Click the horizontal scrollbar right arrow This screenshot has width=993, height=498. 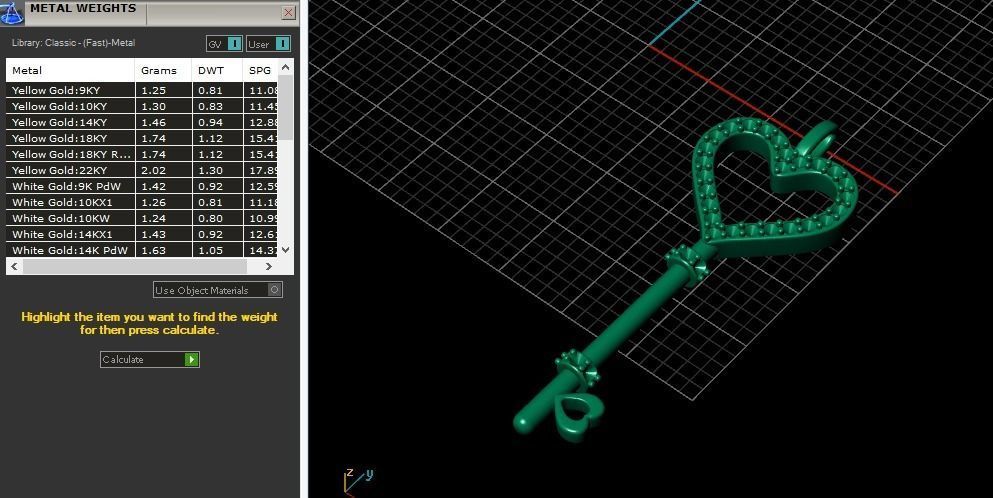269,267
